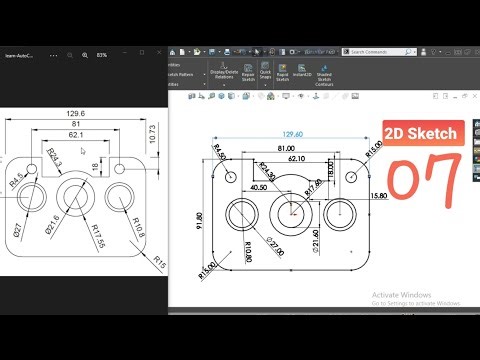480x360 pixels.
Task: Click the second icon in view toolbar
Action: coord(201,96)
